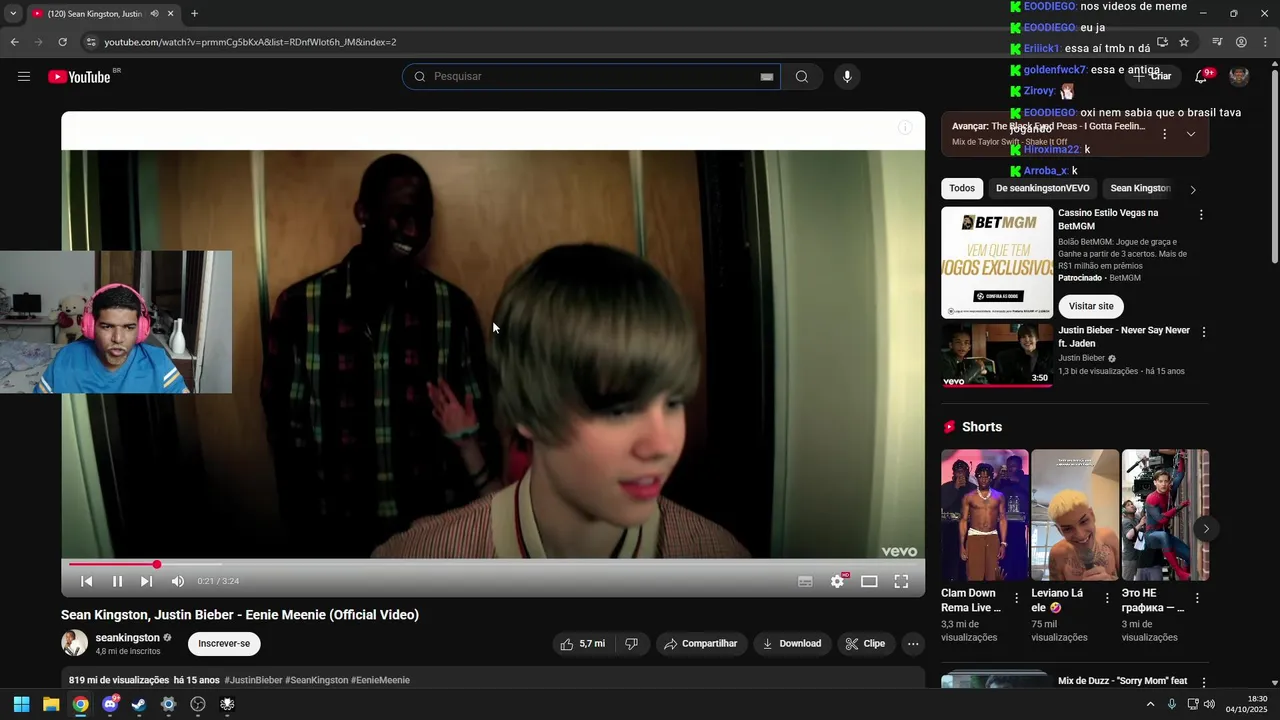Select the Sean Kingston chip
This screenshot has height=720, width=1280.
(x=1140, y=188)
